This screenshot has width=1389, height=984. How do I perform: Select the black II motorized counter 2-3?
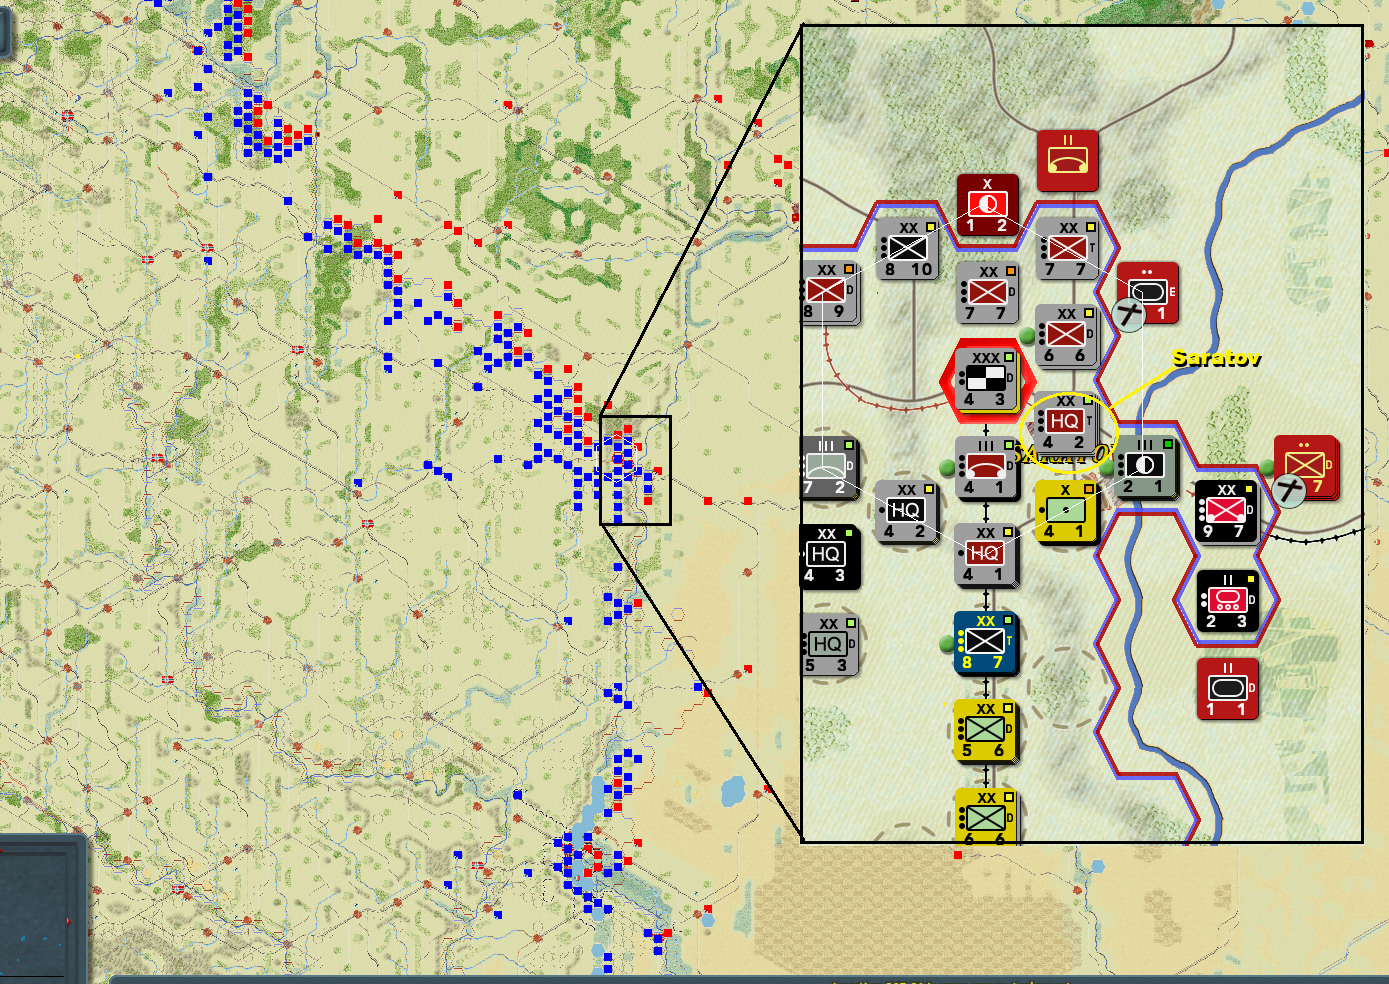click(1228, 601)
